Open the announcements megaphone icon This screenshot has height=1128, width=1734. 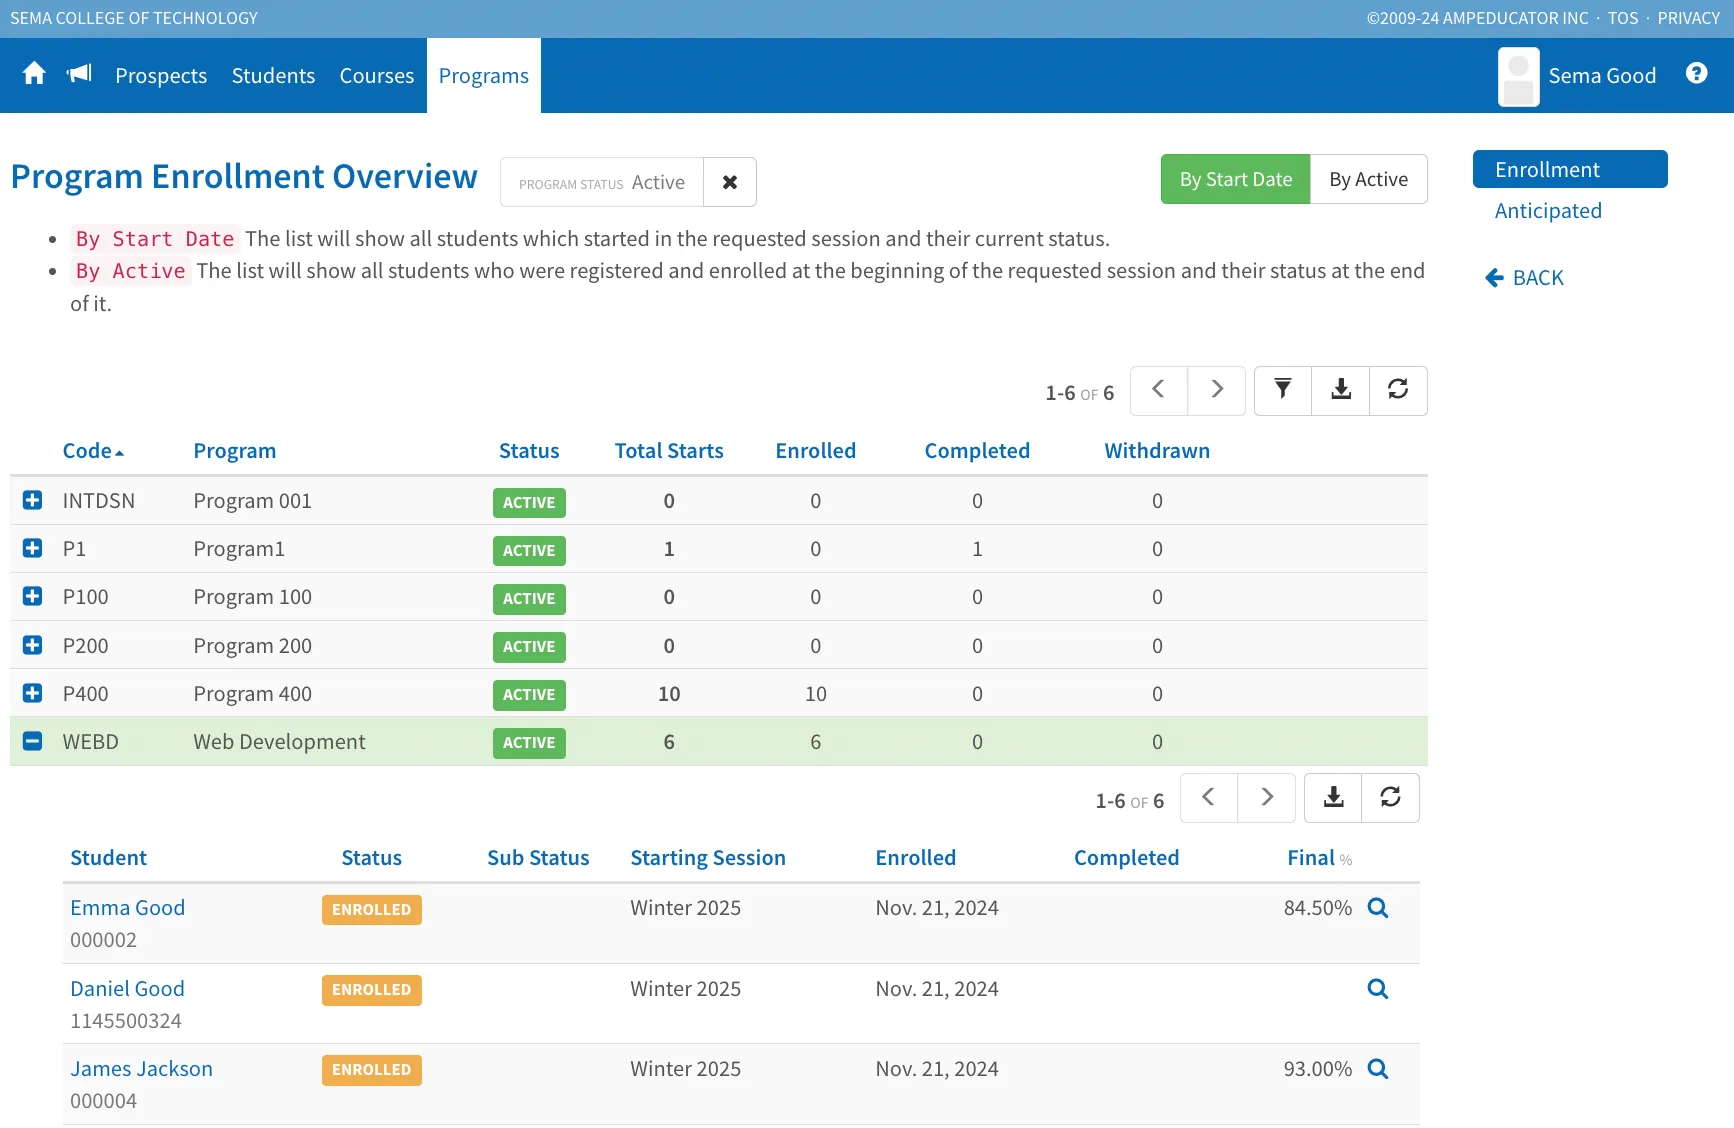79,73
